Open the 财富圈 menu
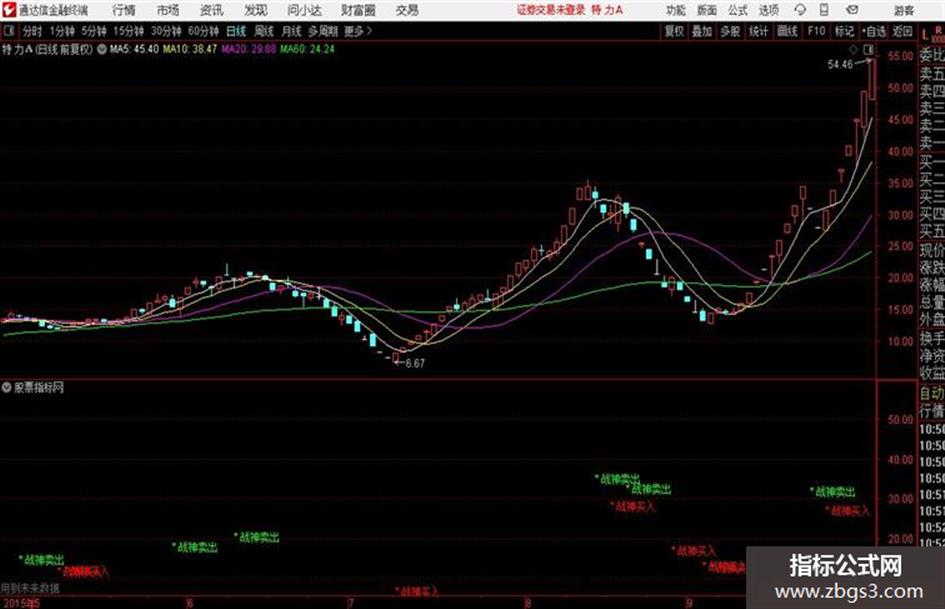Screen dimensions: 945x609 [358, 10]
